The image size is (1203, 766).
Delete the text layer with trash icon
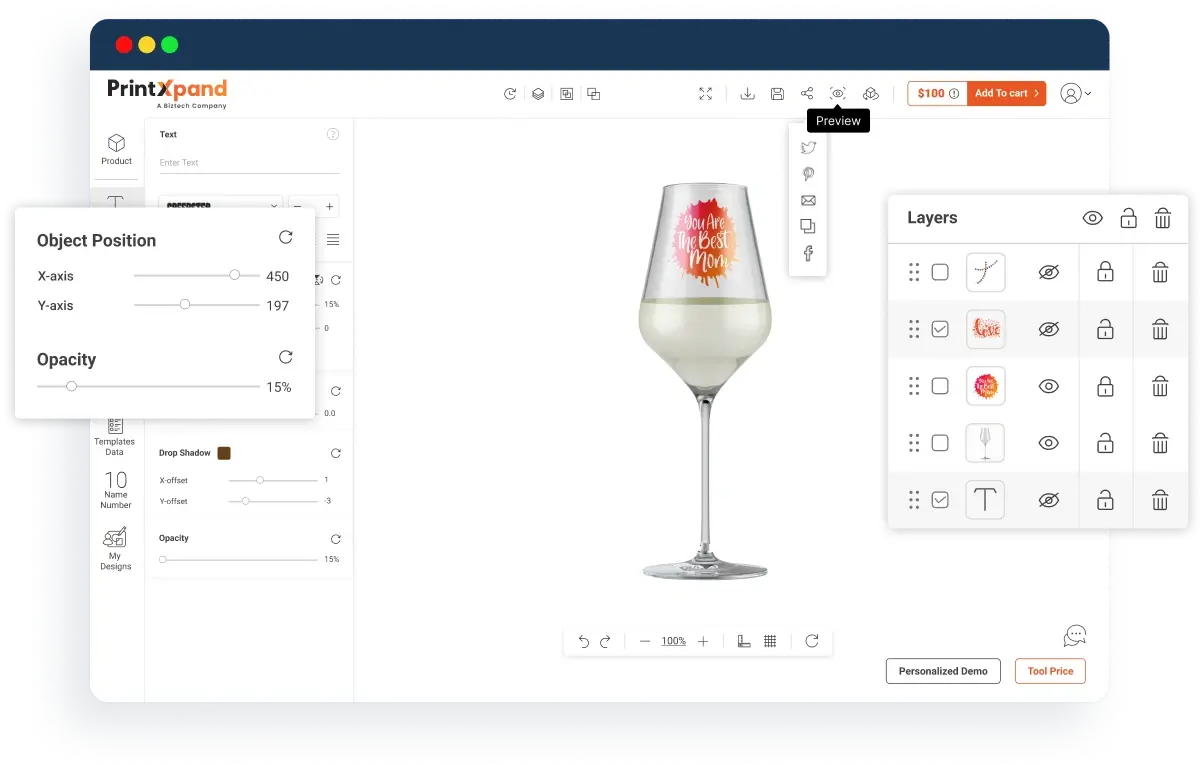tap(1160, 500)
